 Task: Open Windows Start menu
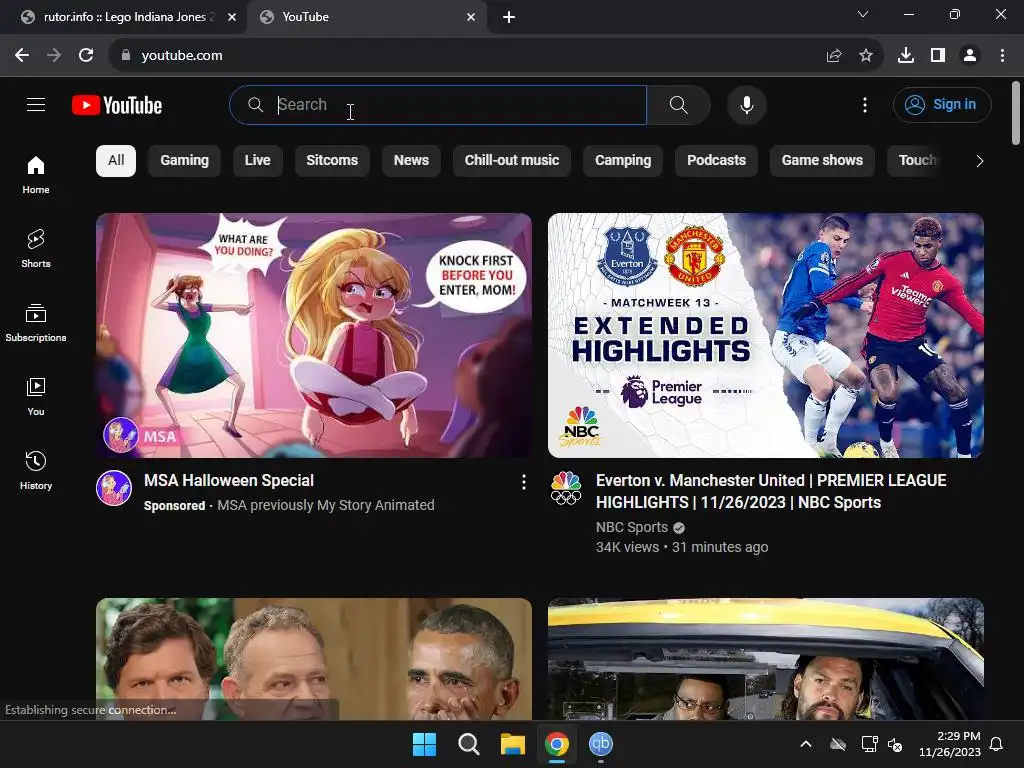coord(424,744)
